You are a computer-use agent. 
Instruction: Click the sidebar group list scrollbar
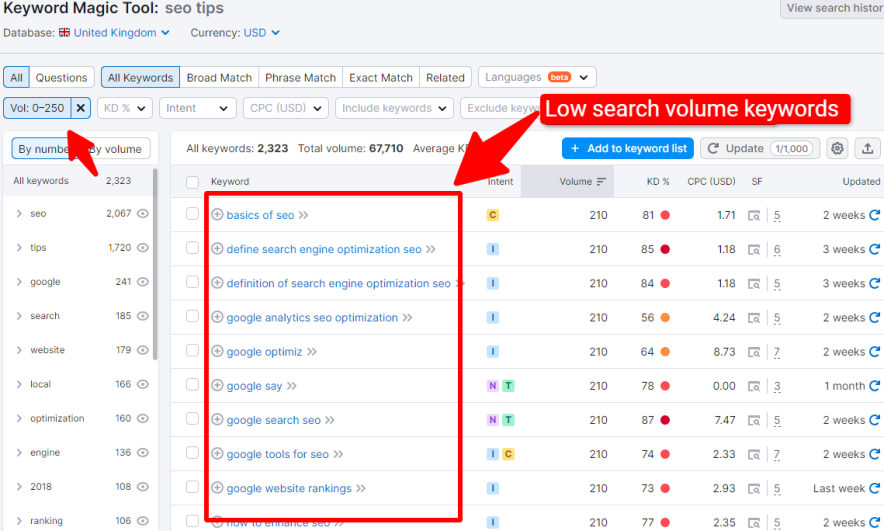click(x=155, y=265)
